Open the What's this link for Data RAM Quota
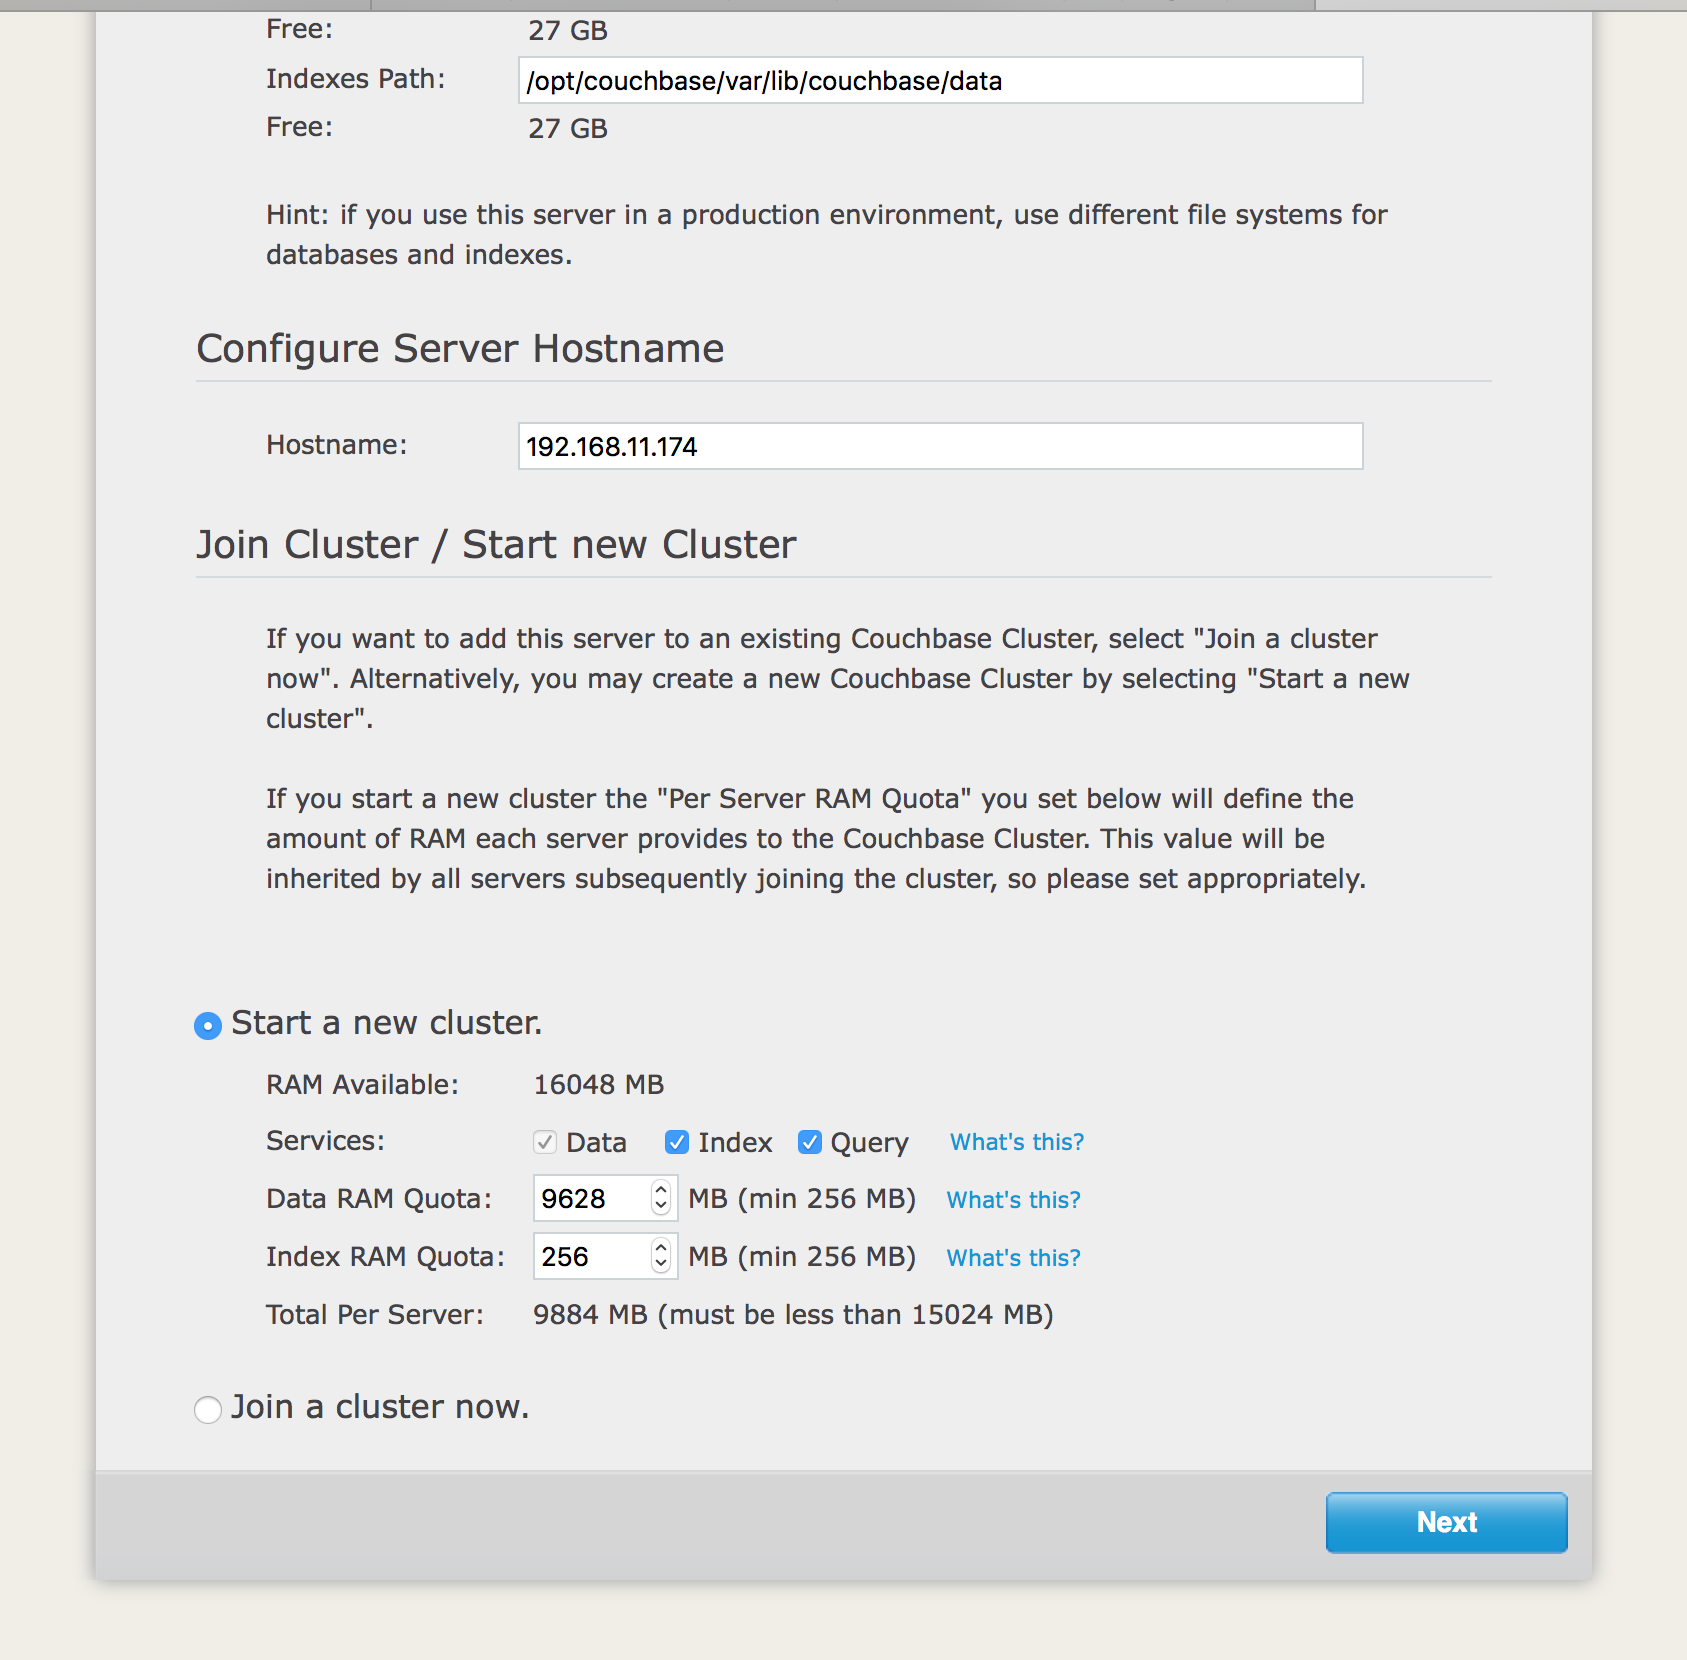 [x=1014, y=1199]
